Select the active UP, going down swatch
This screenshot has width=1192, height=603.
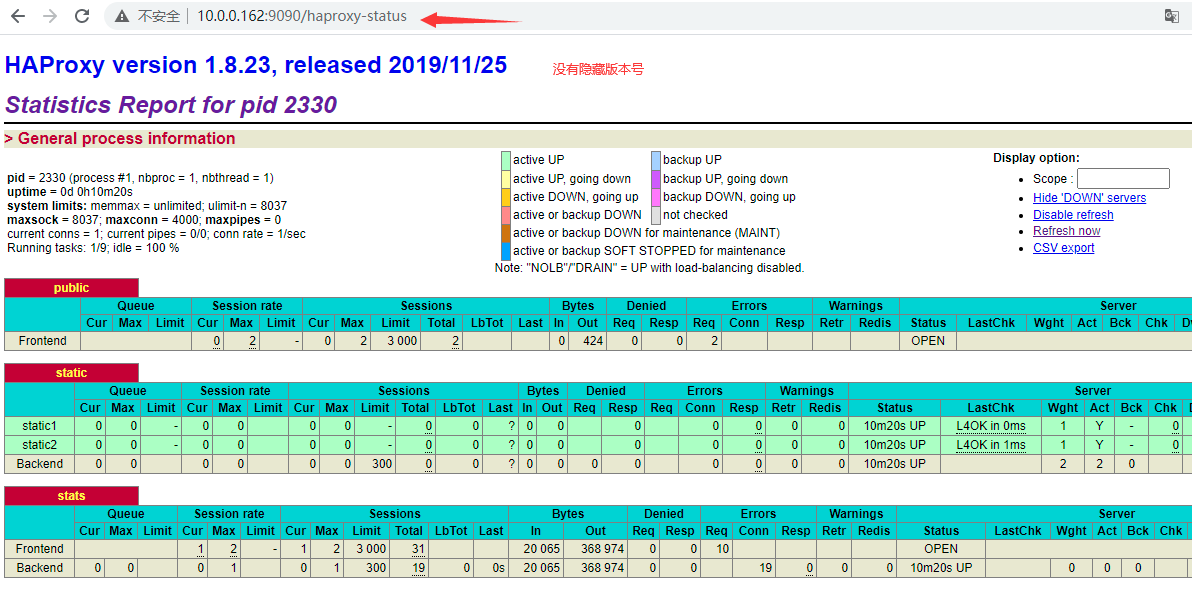point(506,179)
